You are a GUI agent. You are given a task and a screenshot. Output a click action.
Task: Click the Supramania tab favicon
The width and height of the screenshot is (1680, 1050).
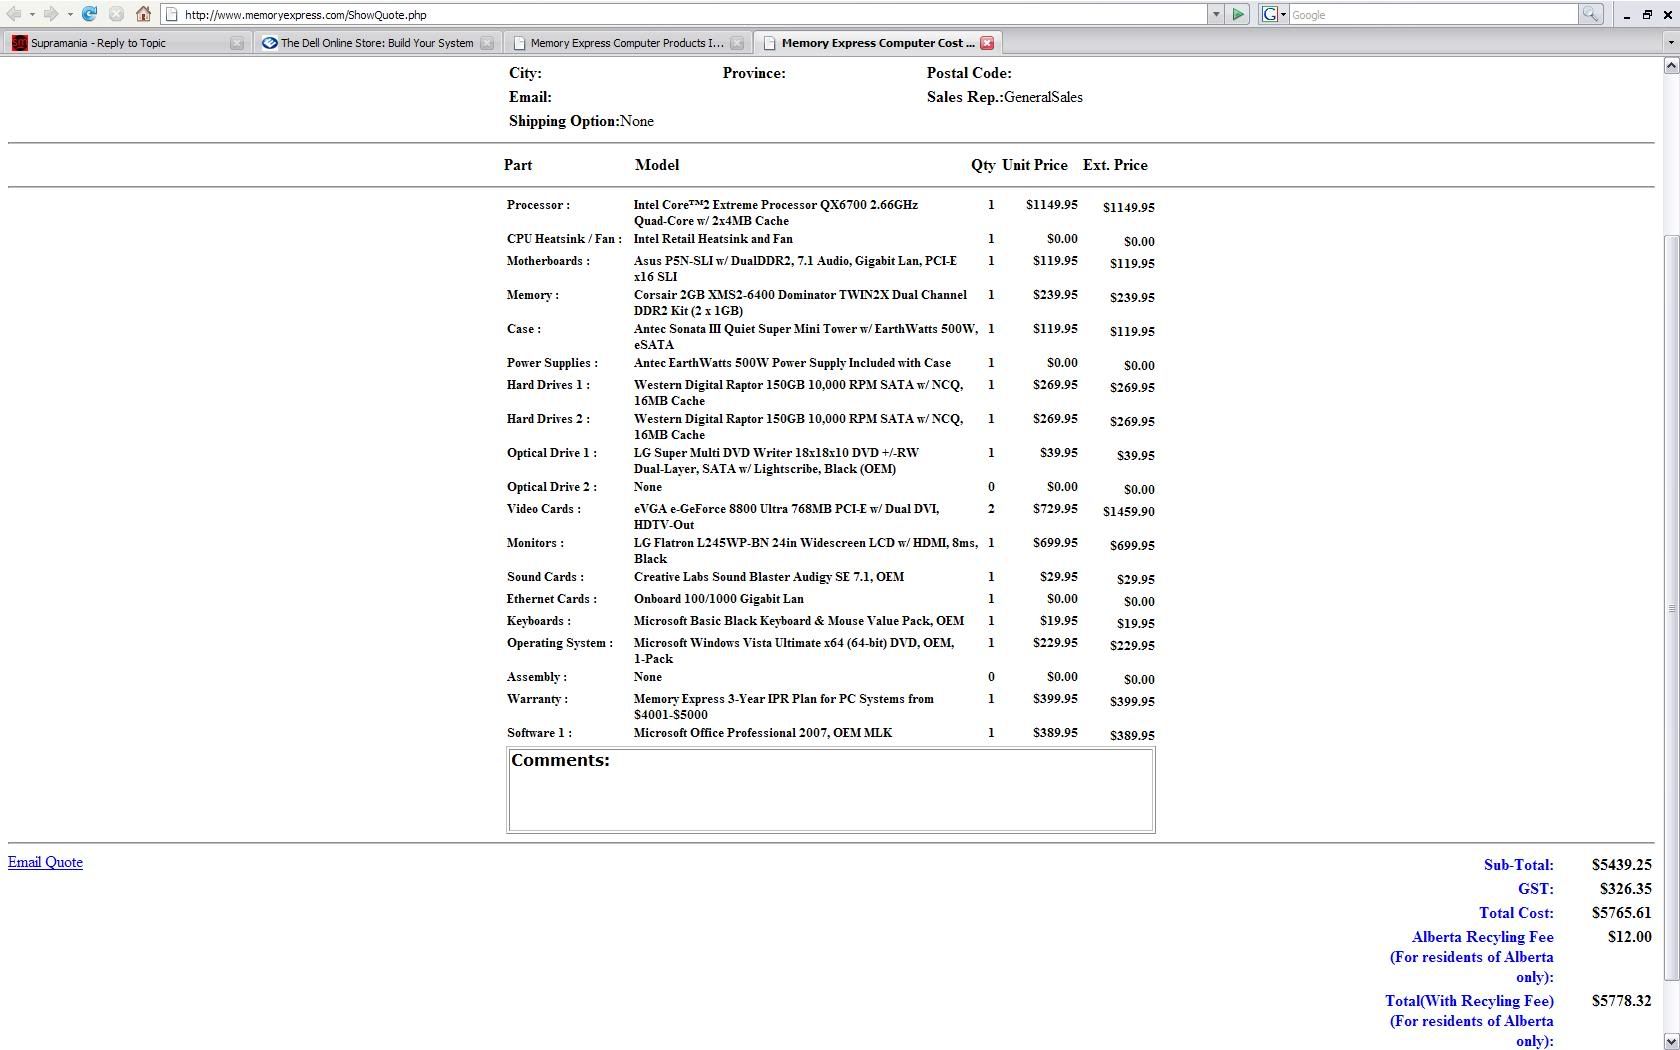pos(19,43)
